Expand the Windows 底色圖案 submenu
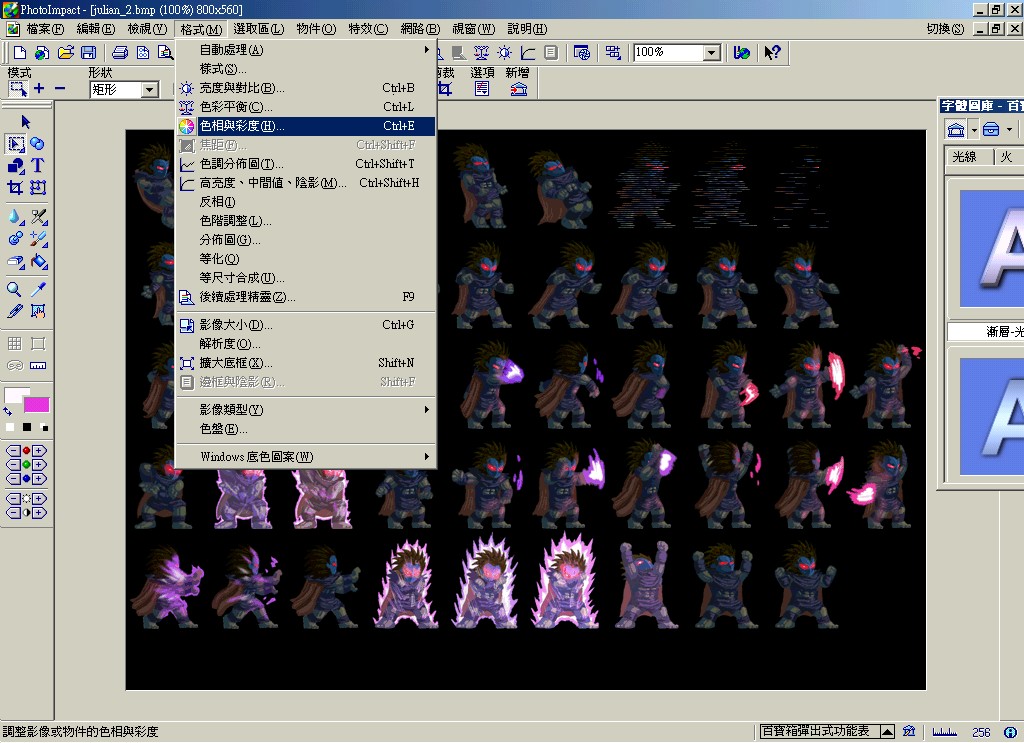Image resolution: width=1024 pixels, height=743 pixels. [306, 456]
